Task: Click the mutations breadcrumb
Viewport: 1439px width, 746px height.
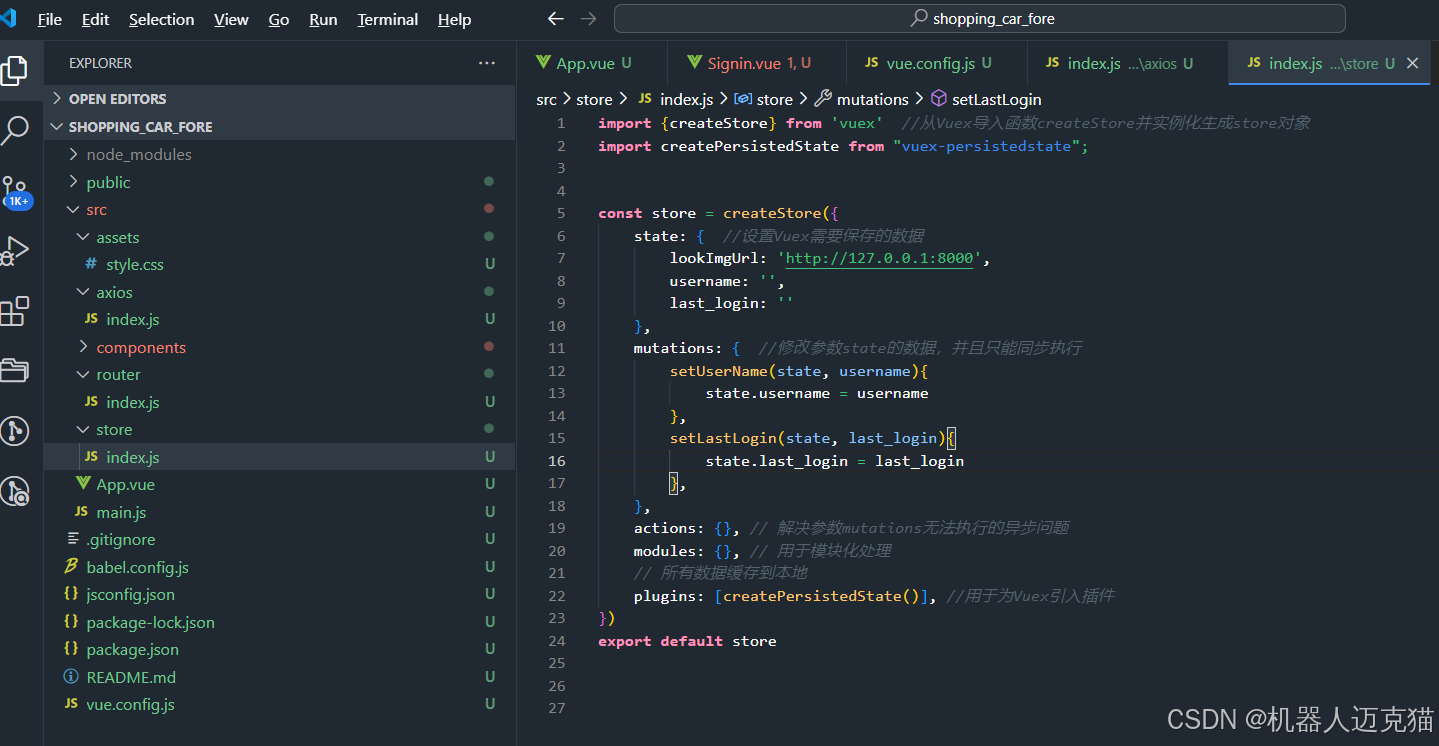Action: coord(873,99)
